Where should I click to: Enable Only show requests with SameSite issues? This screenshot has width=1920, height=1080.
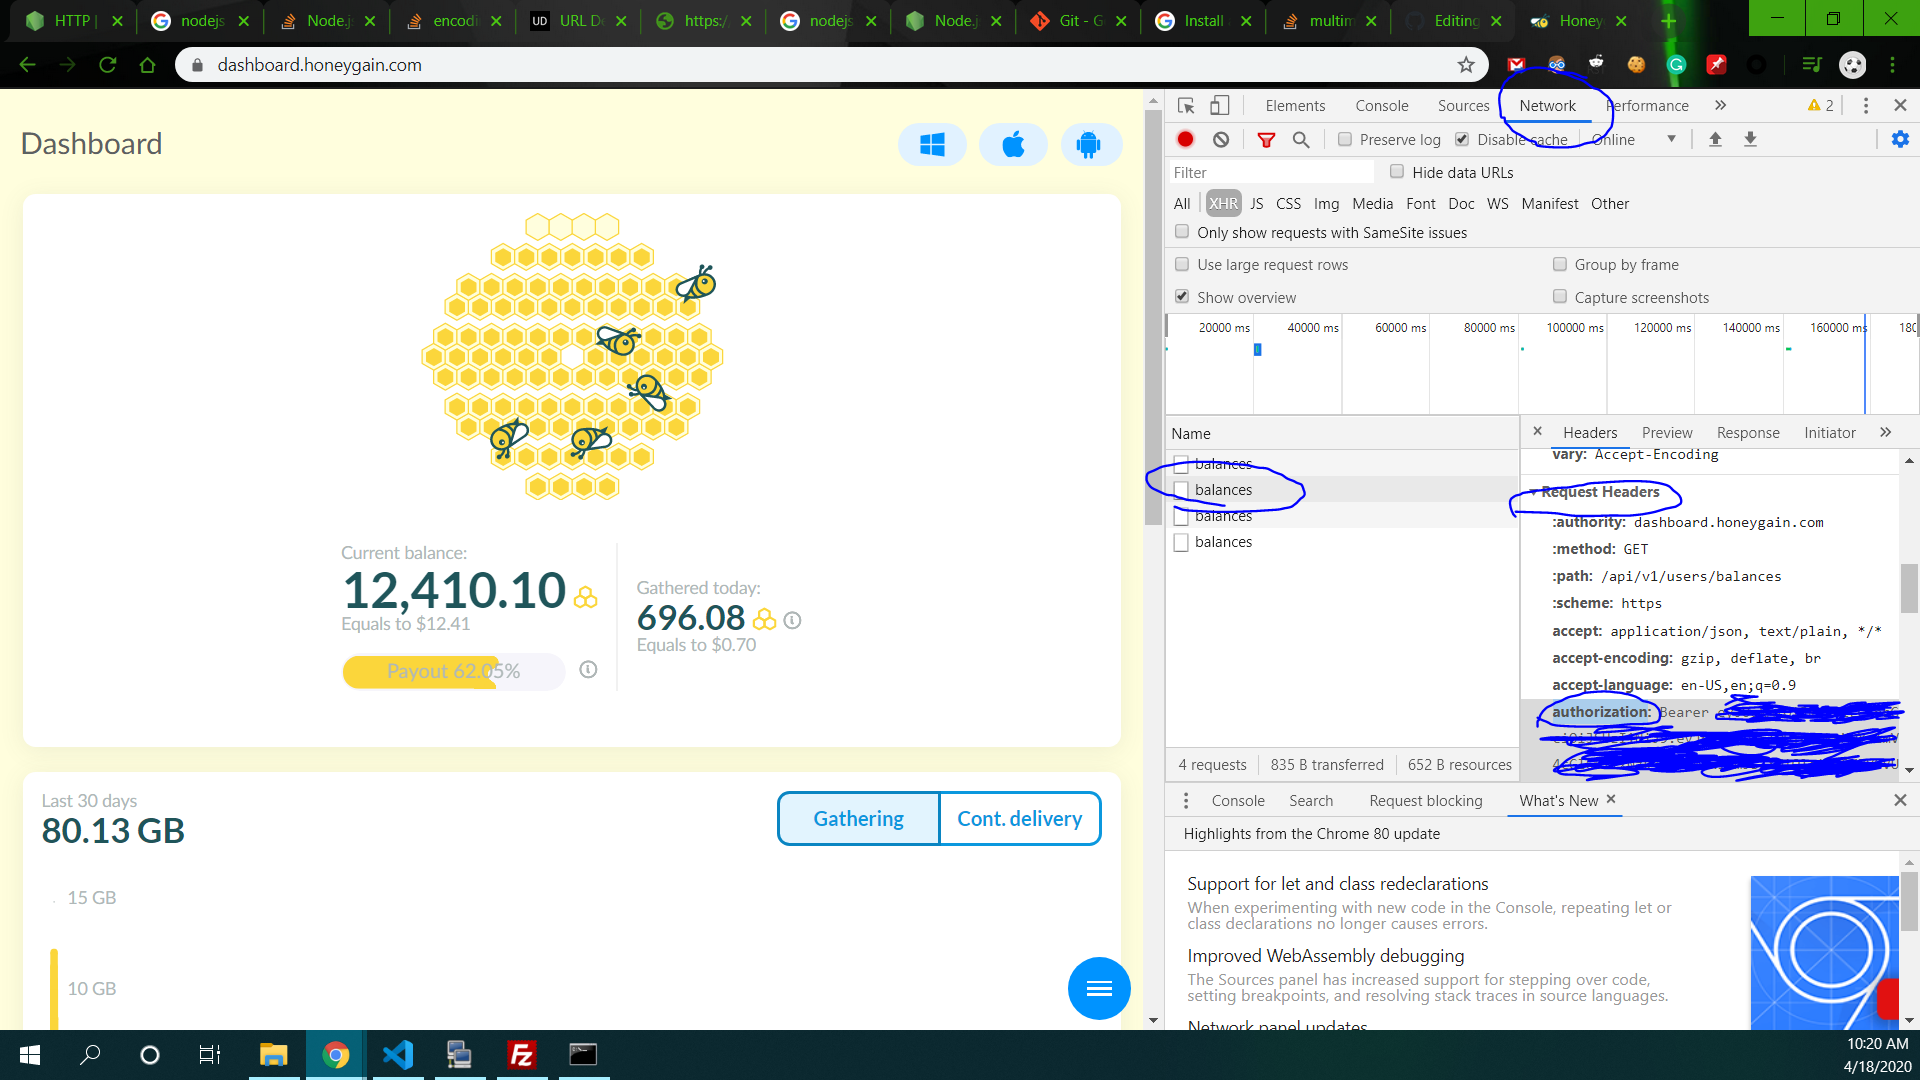coord(1182,232)
